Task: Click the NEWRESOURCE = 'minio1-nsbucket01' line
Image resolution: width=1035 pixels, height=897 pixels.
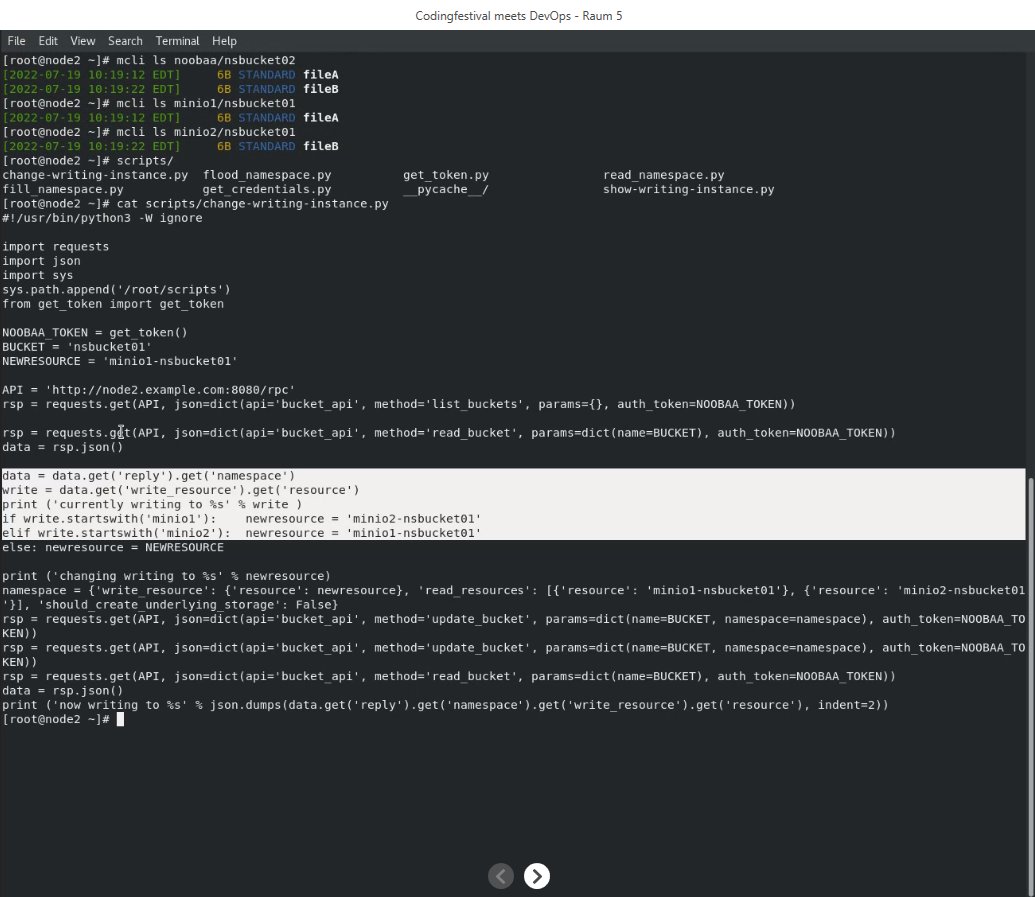Action: pos(119,361)
